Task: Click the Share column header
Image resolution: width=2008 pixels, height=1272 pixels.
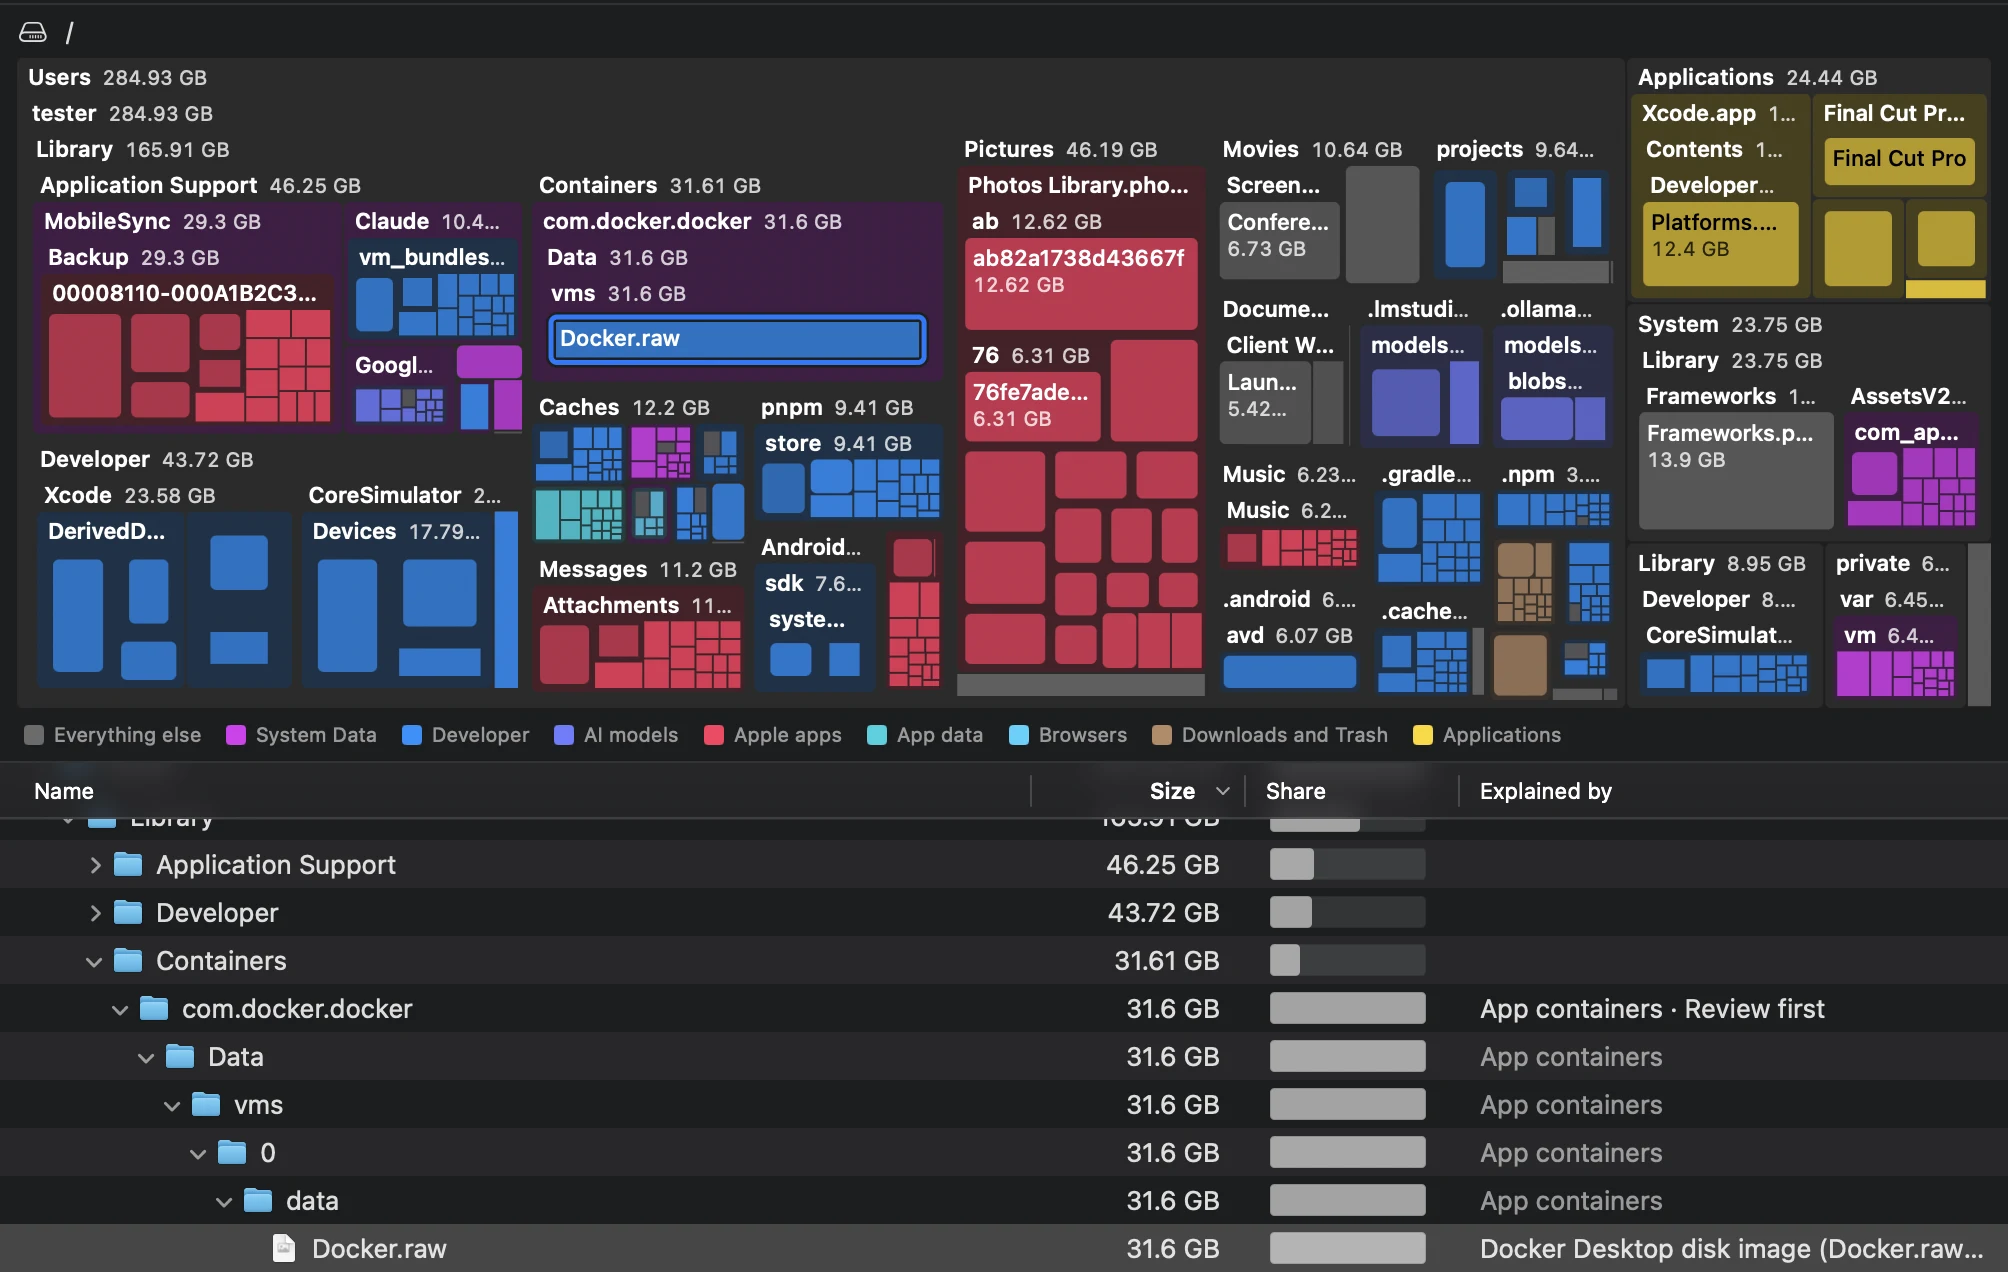Action: (x=1295, y=791)
